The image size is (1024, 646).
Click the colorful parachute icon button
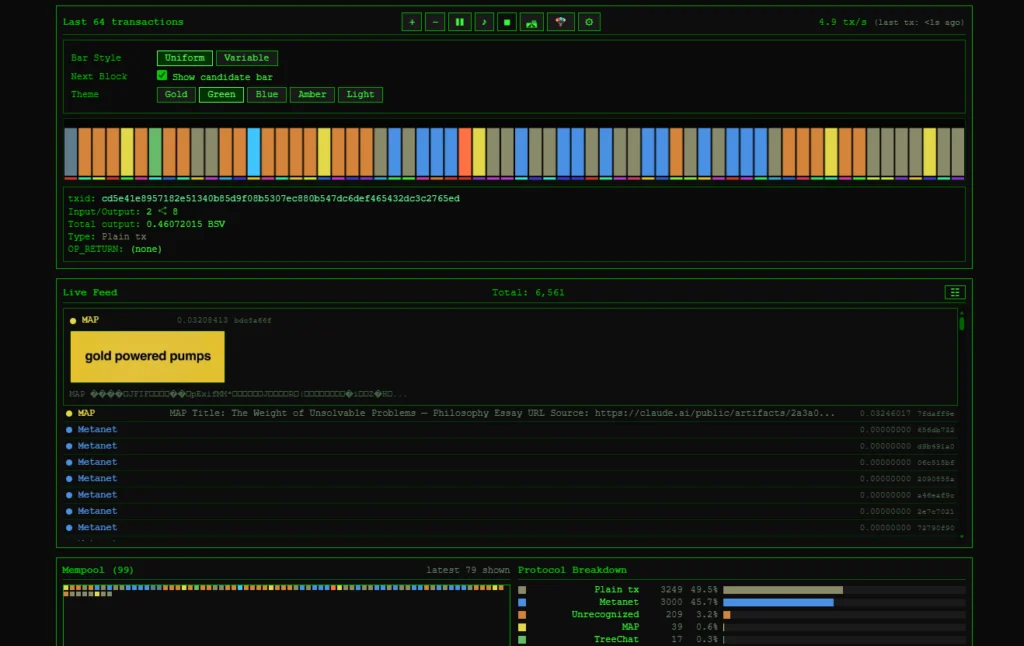(560, 22)
